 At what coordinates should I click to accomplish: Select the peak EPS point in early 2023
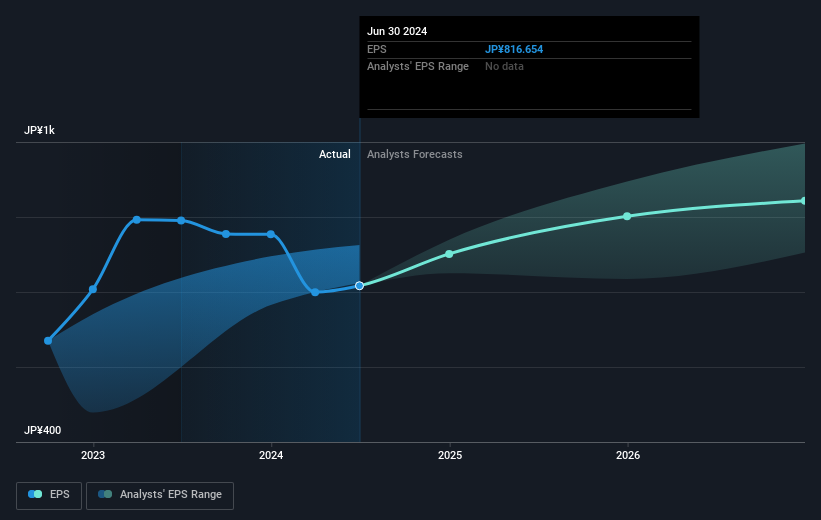point(137,220)
